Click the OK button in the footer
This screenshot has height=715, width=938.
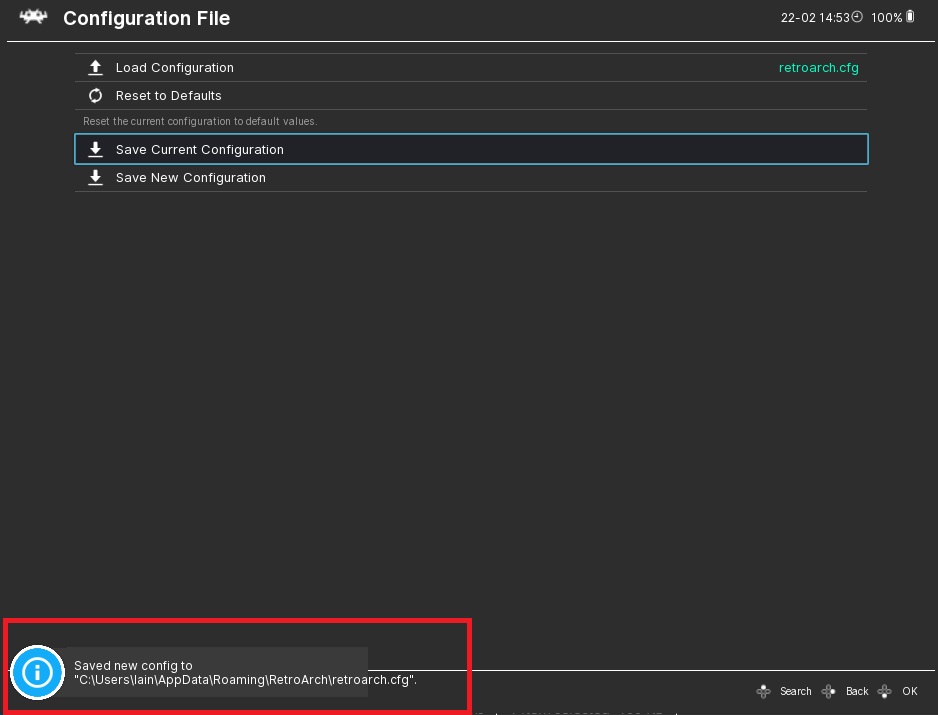click(910, 692)
